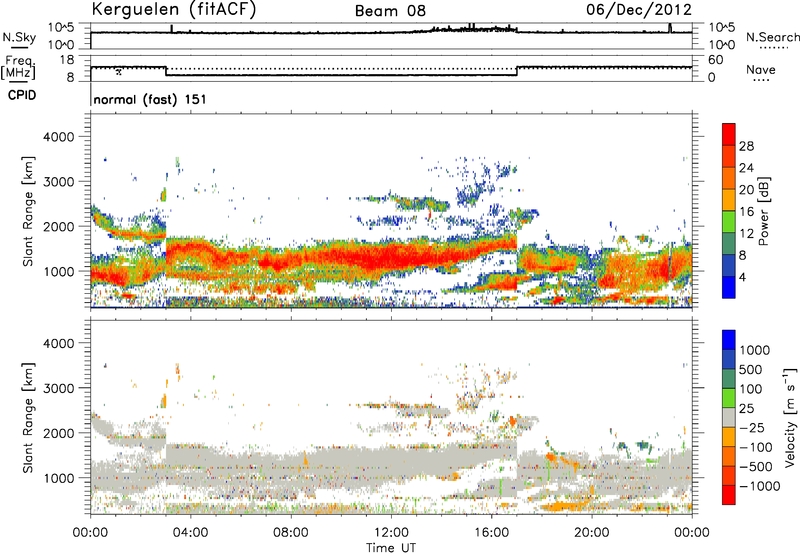Click the dotted line sample under "N.Search"
Screen dimensions: 800x554
(x=773, y=47)
